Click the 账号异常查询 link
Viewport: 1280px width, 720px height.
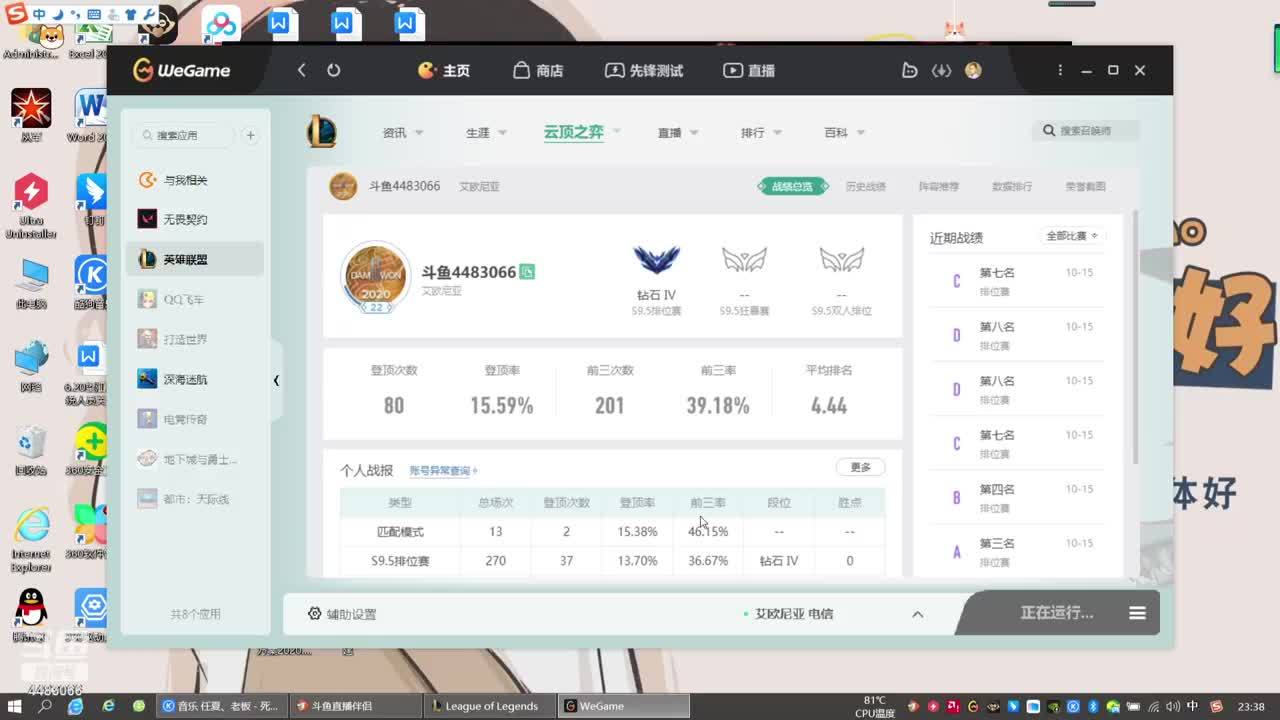coord(443,471)
